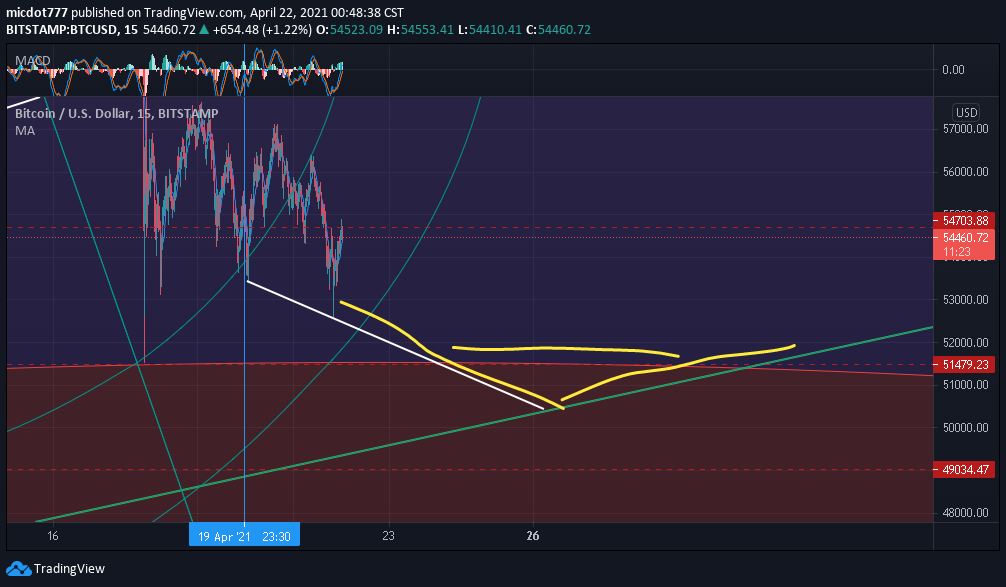Click the 11:23 countdown timer label
1006x587 pixels.
tap(957, 252)
